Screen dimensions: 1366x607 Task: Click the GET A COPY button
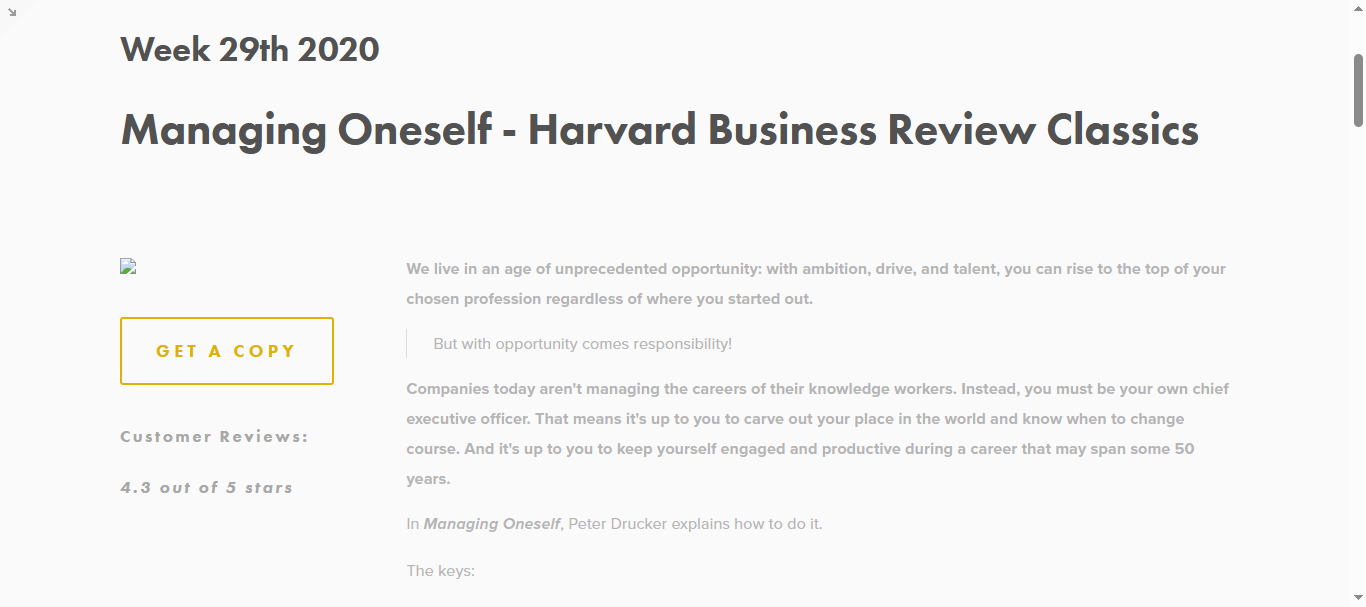[227, 351]
